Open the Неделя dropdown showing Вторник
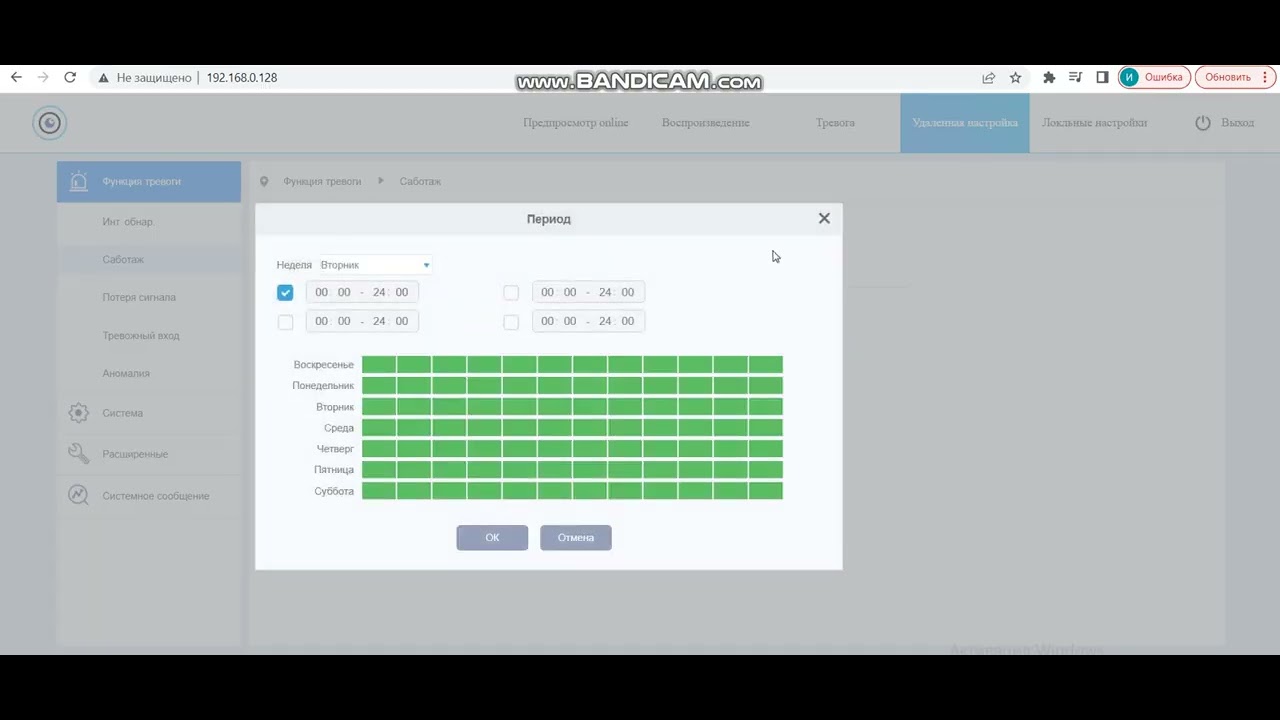1280x720 pixels. [375, 265]
